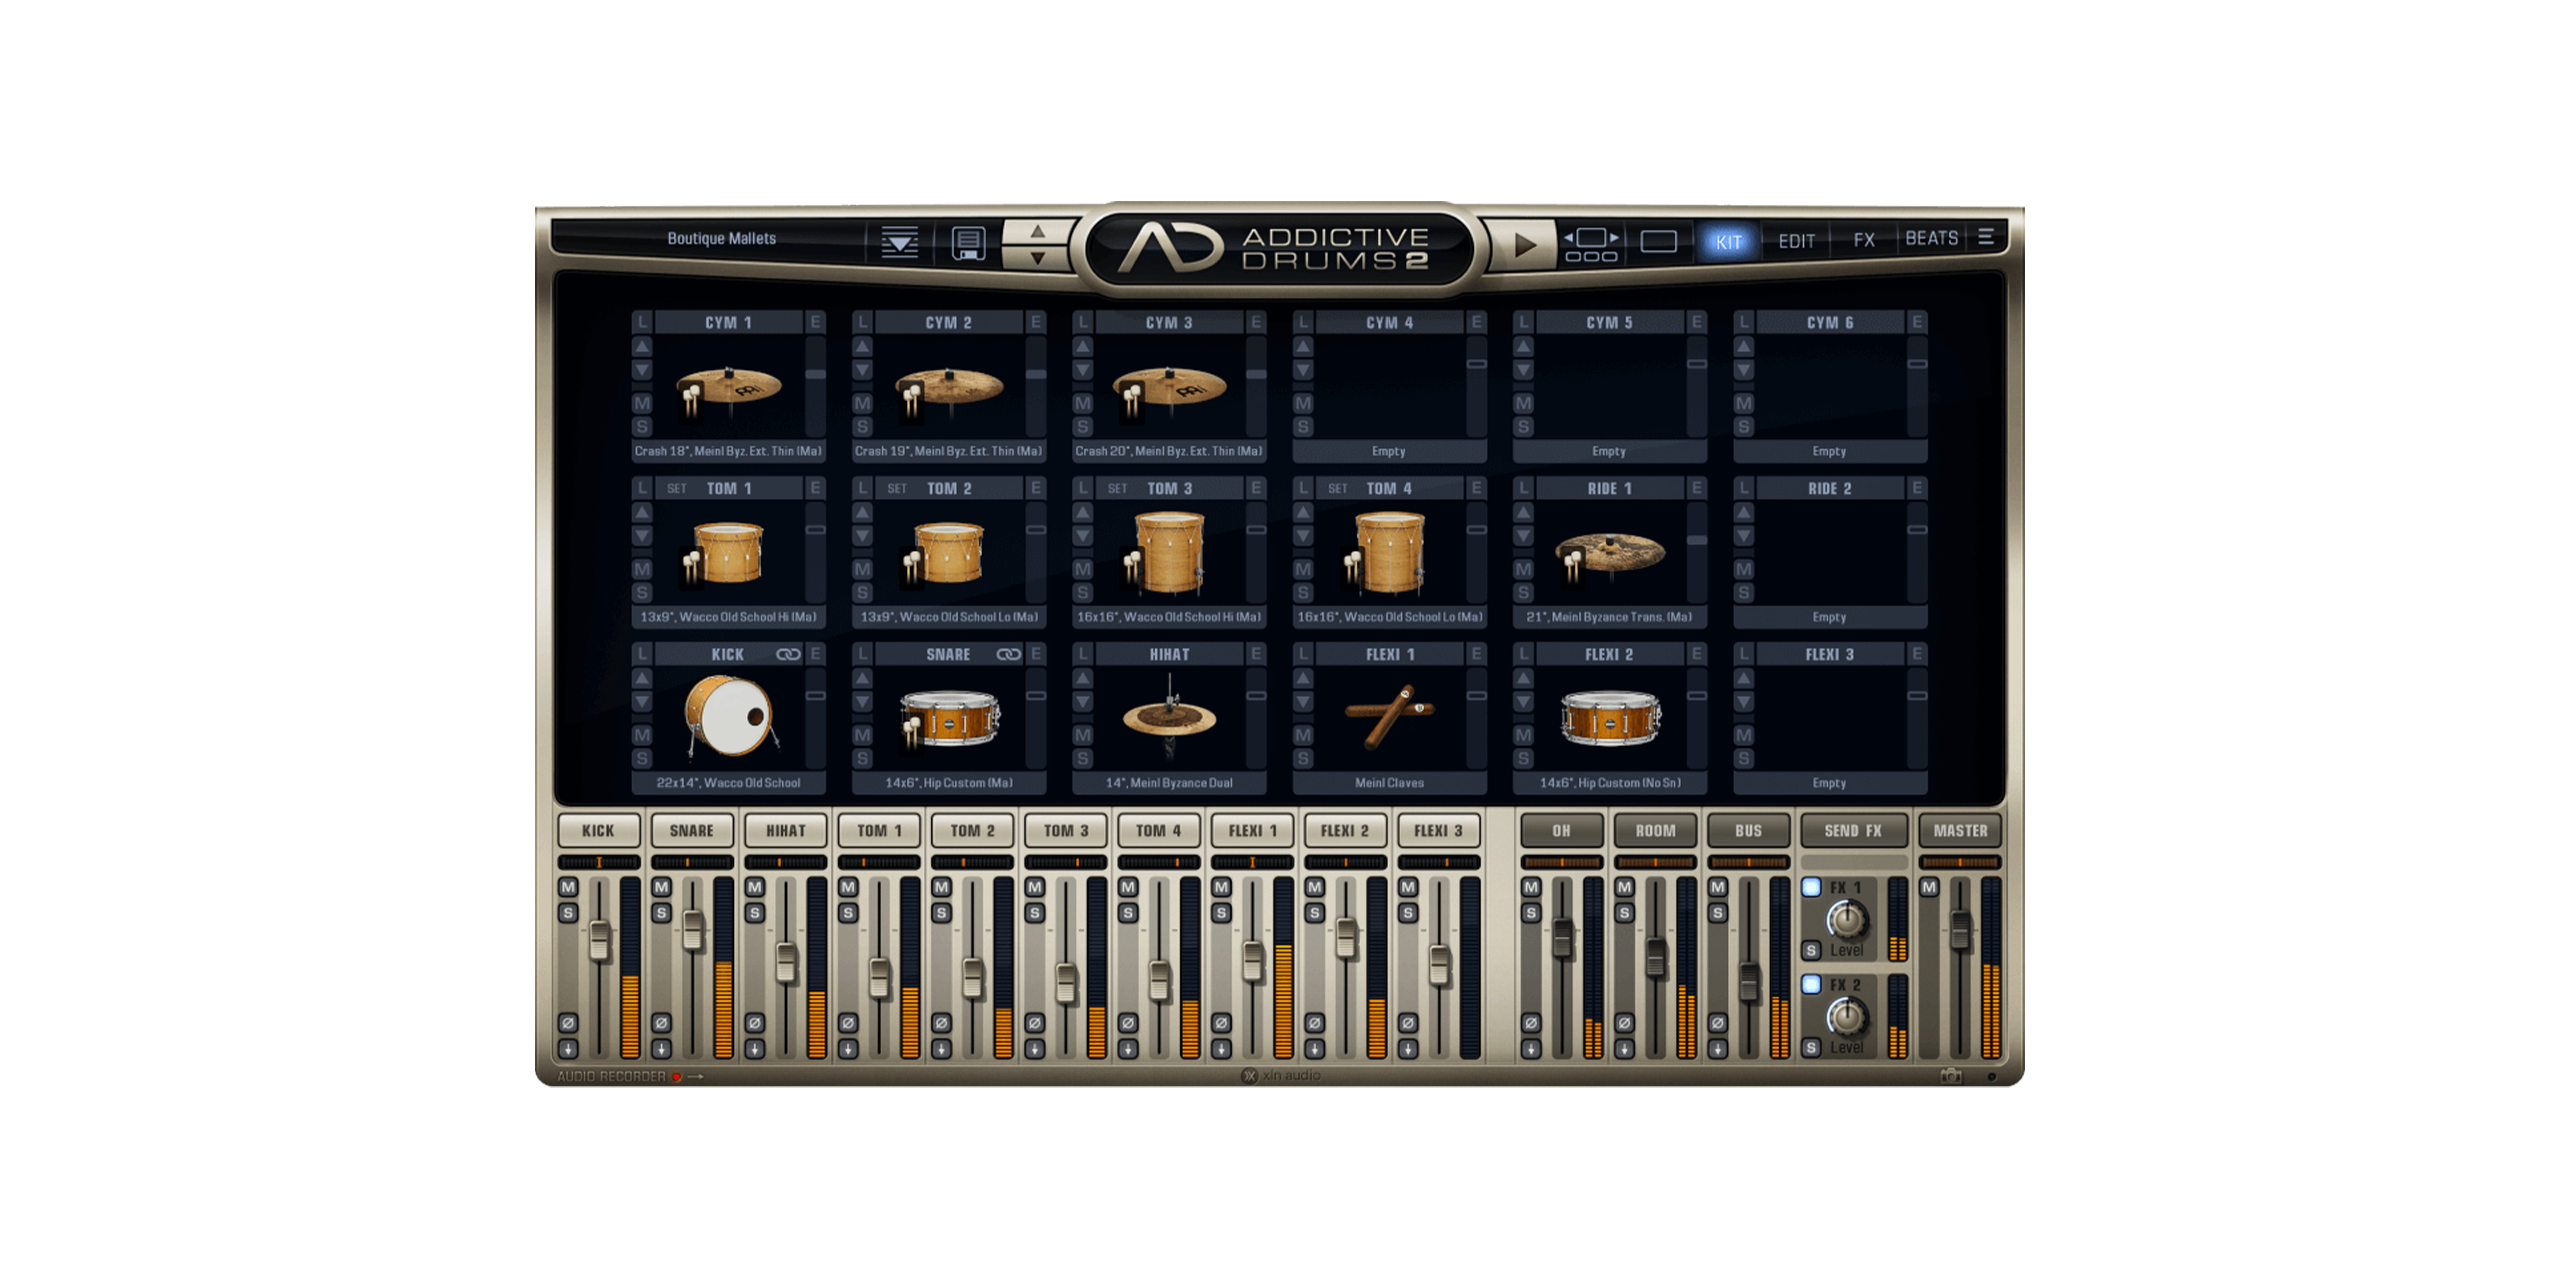
Task: Click the L load icon on Hihat
Action: coord(1083,654)
